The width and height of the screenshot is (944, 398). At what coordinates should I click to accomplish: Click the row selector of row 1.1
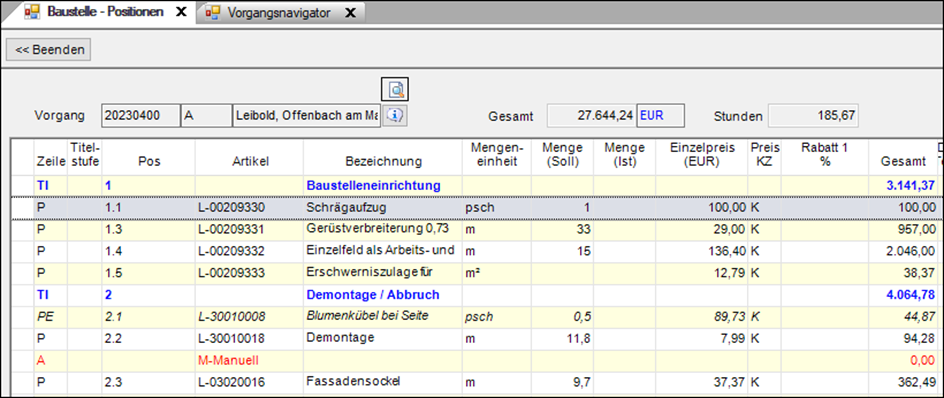pos(23,208)
